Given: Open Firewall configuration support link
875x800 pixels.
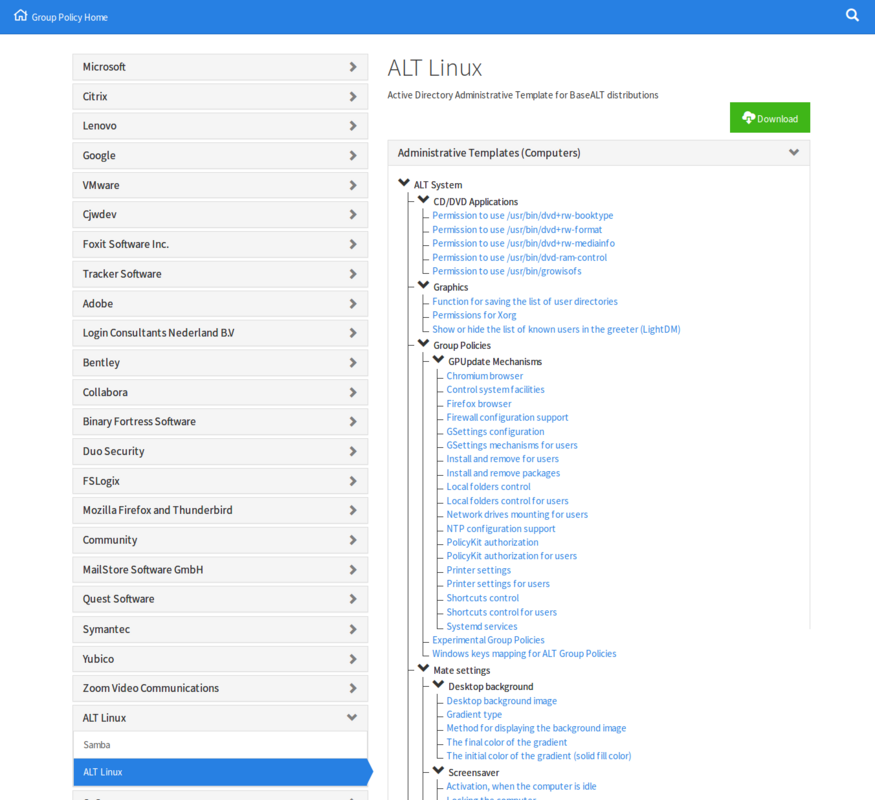Looking at the screenshot, I should (507, 417).
